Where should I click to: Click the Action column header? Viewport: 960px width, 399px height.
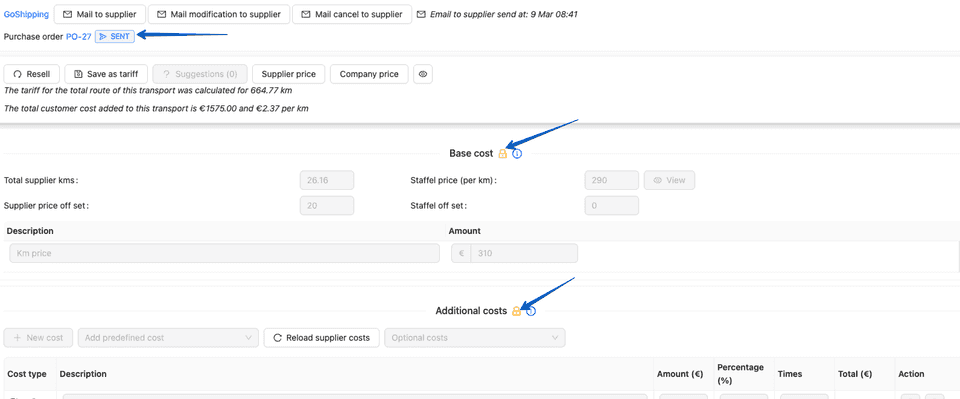coord(911,374)
